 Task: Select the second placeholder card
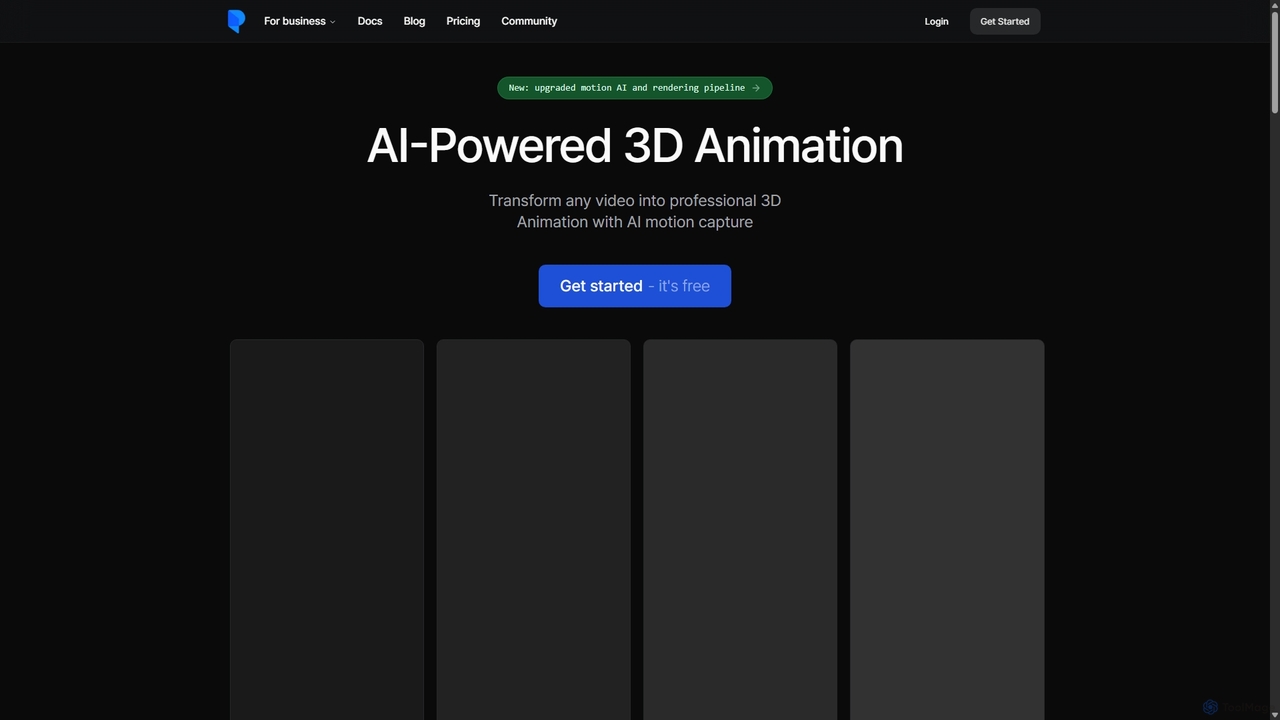pos(534,530)
